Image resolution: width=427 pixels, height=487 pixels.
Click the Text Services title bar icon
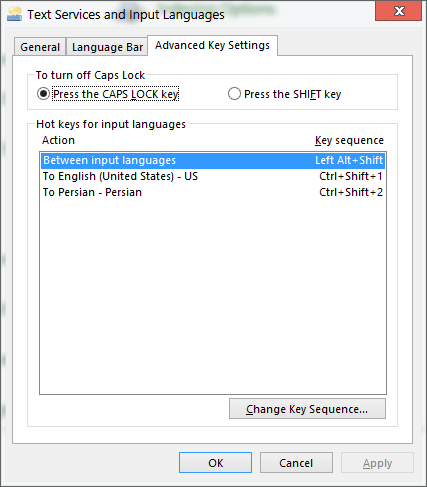click(x=14, y=14)
